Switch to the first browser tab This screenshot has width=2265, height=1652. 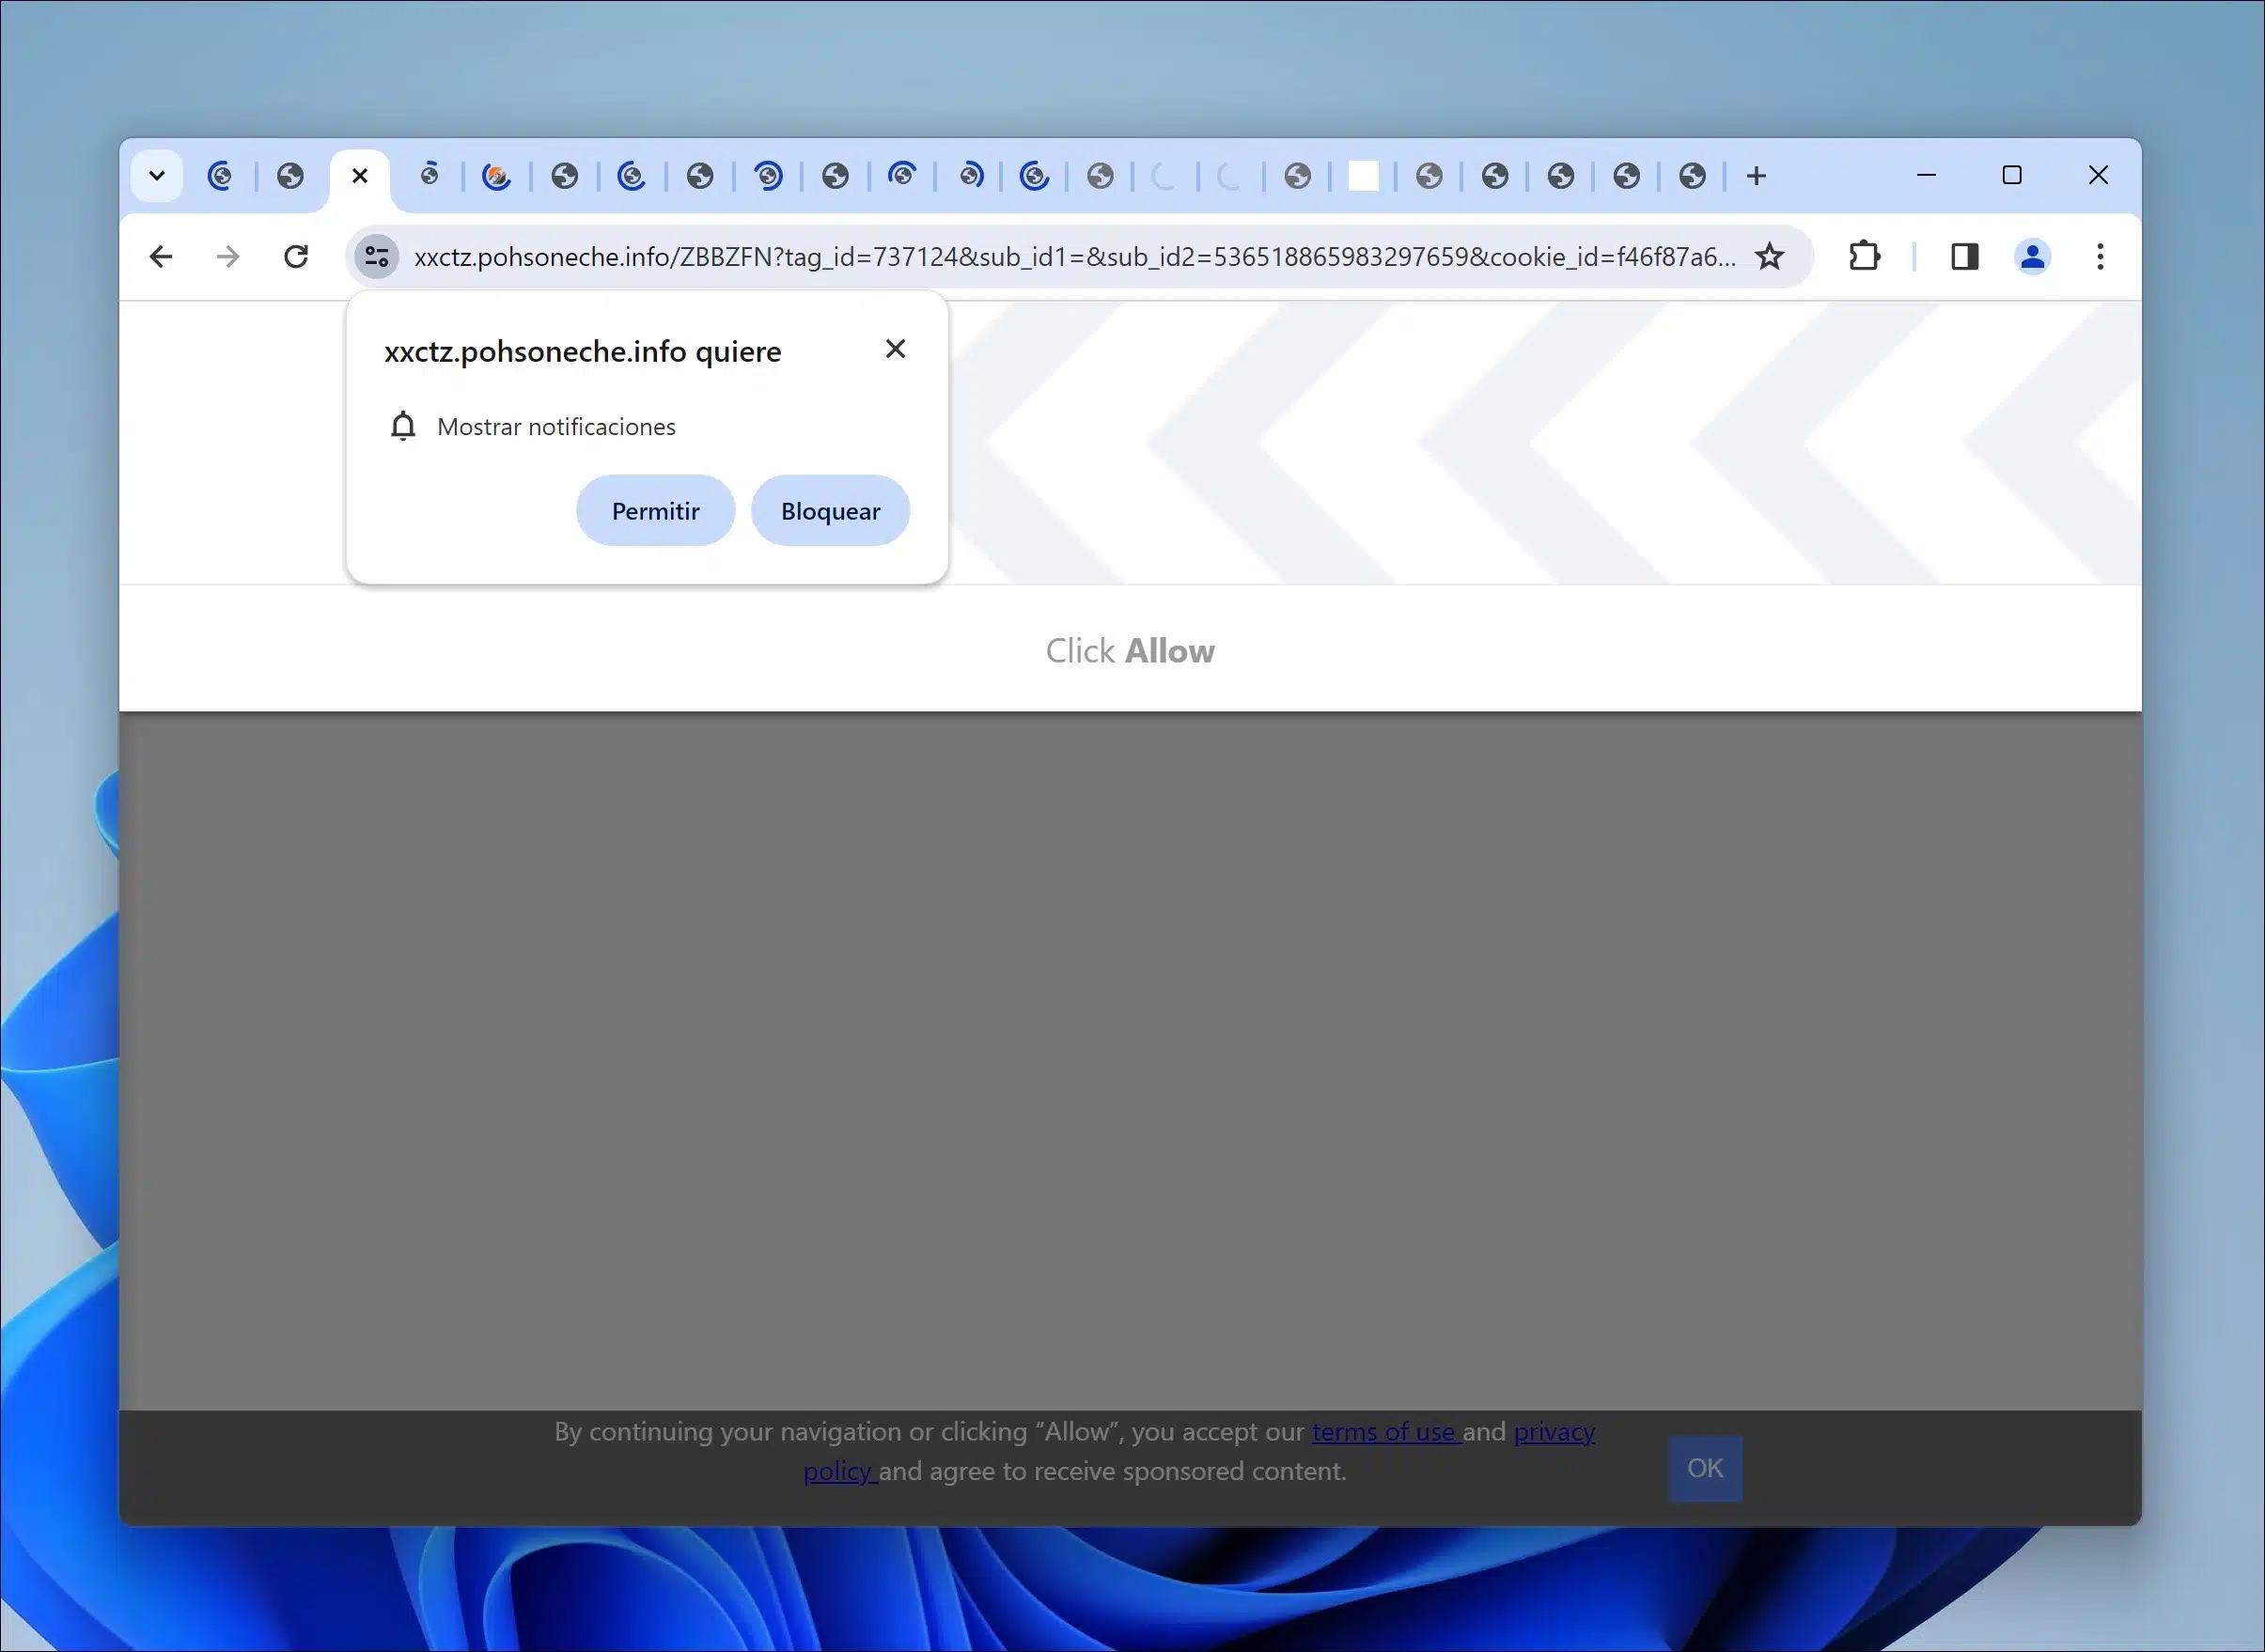pyautogui.click(x=220, y=176)
